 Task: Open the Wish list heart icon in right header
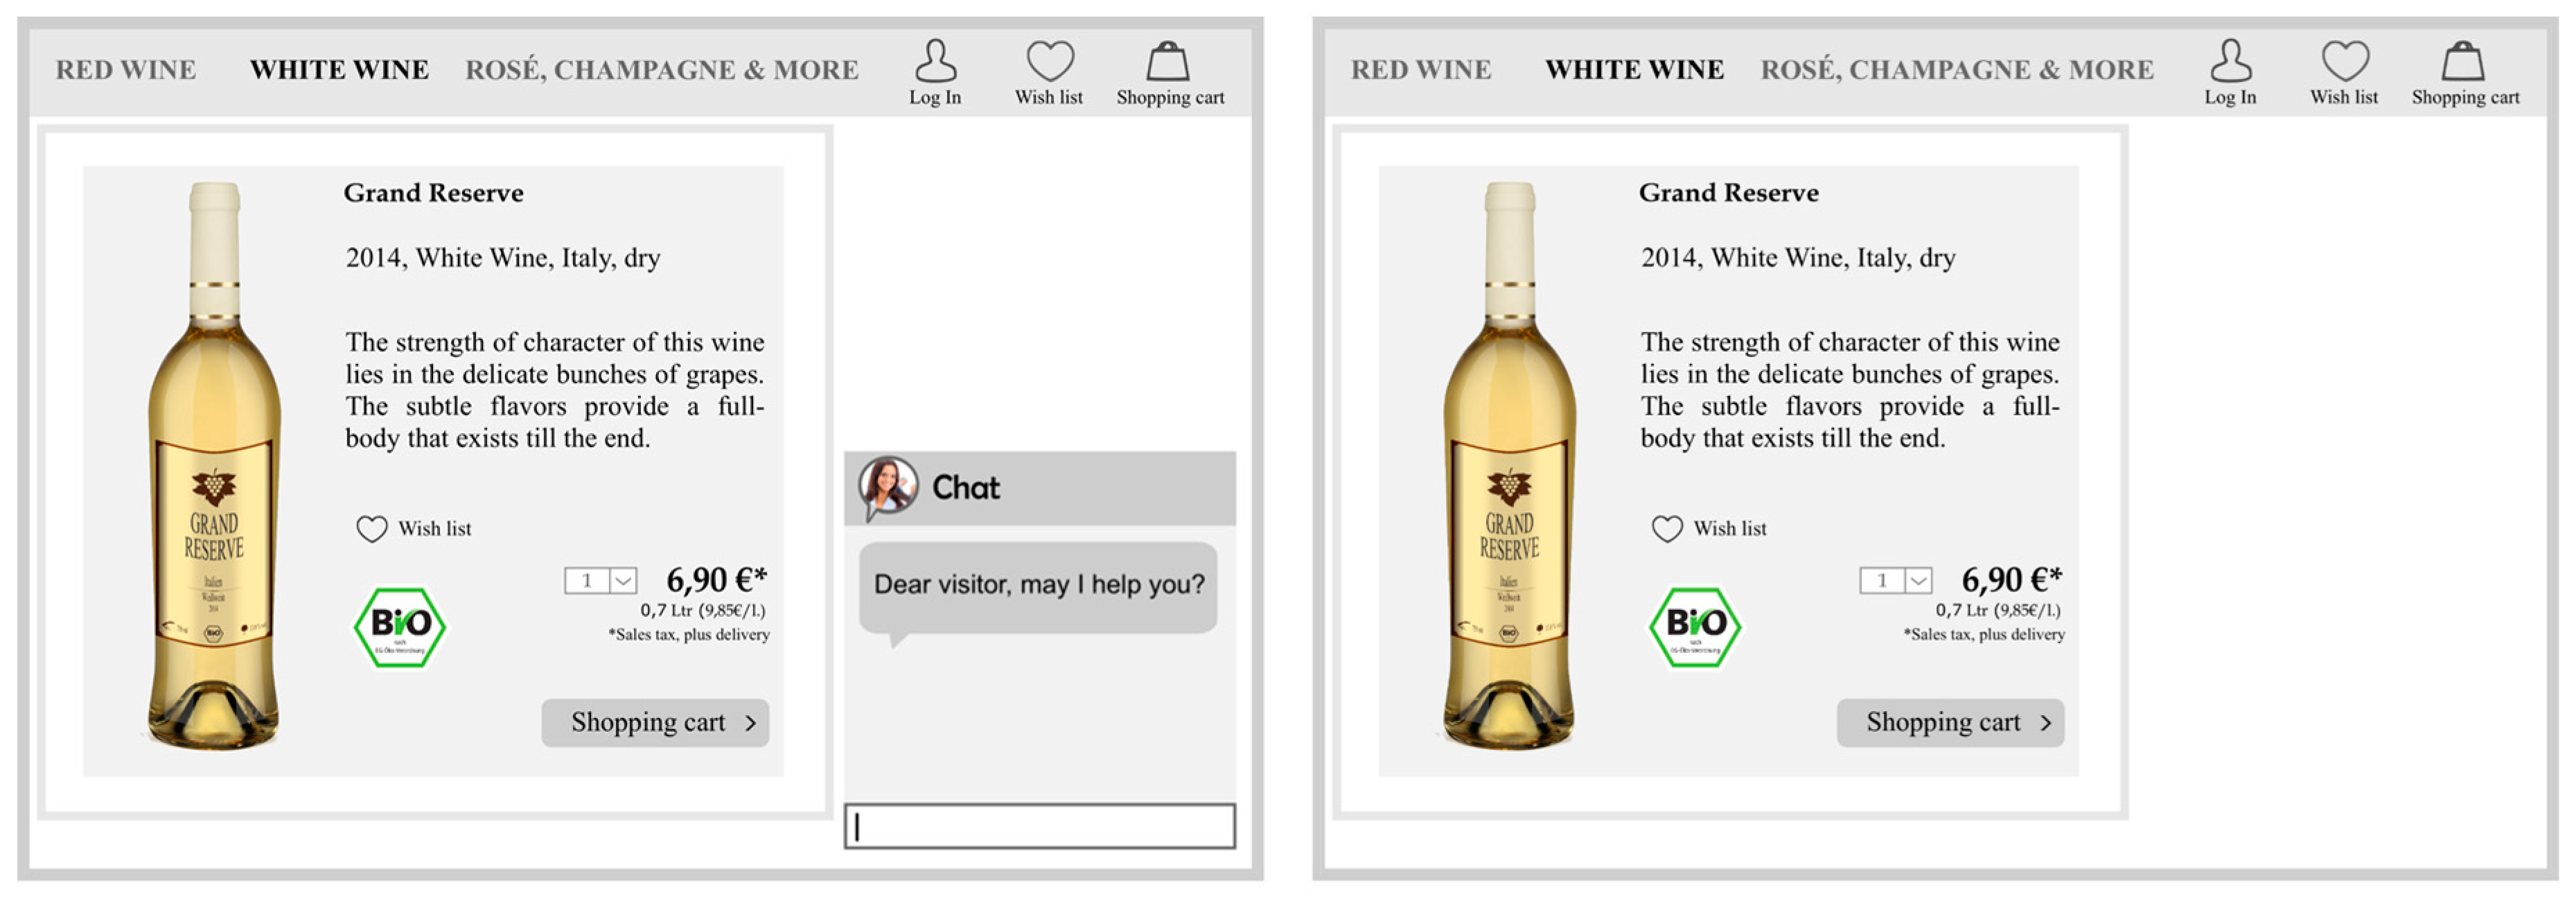tap(2345, 61)
